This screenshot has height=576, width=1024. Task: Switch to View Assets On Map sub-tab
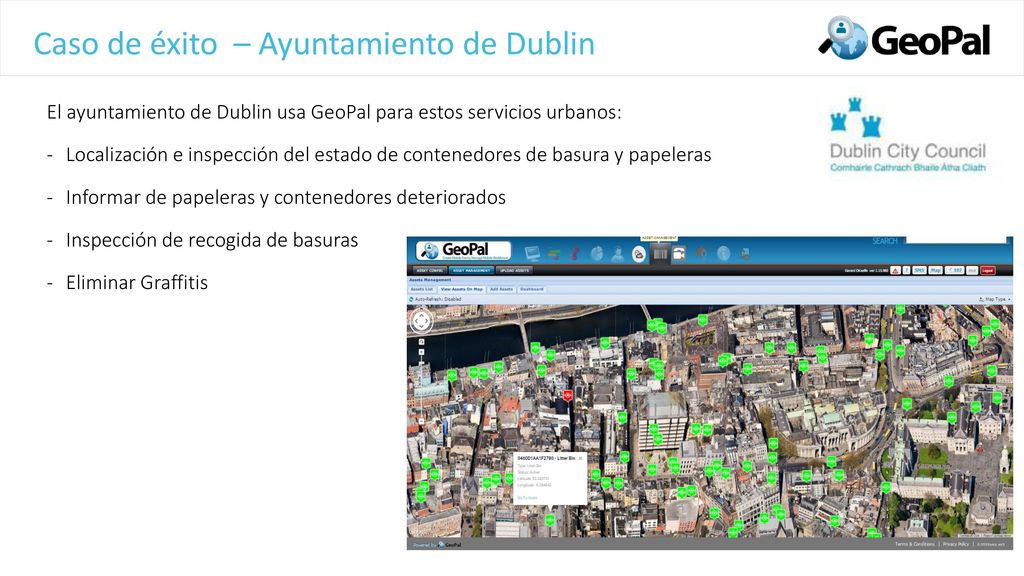click(x=461, y=289)
